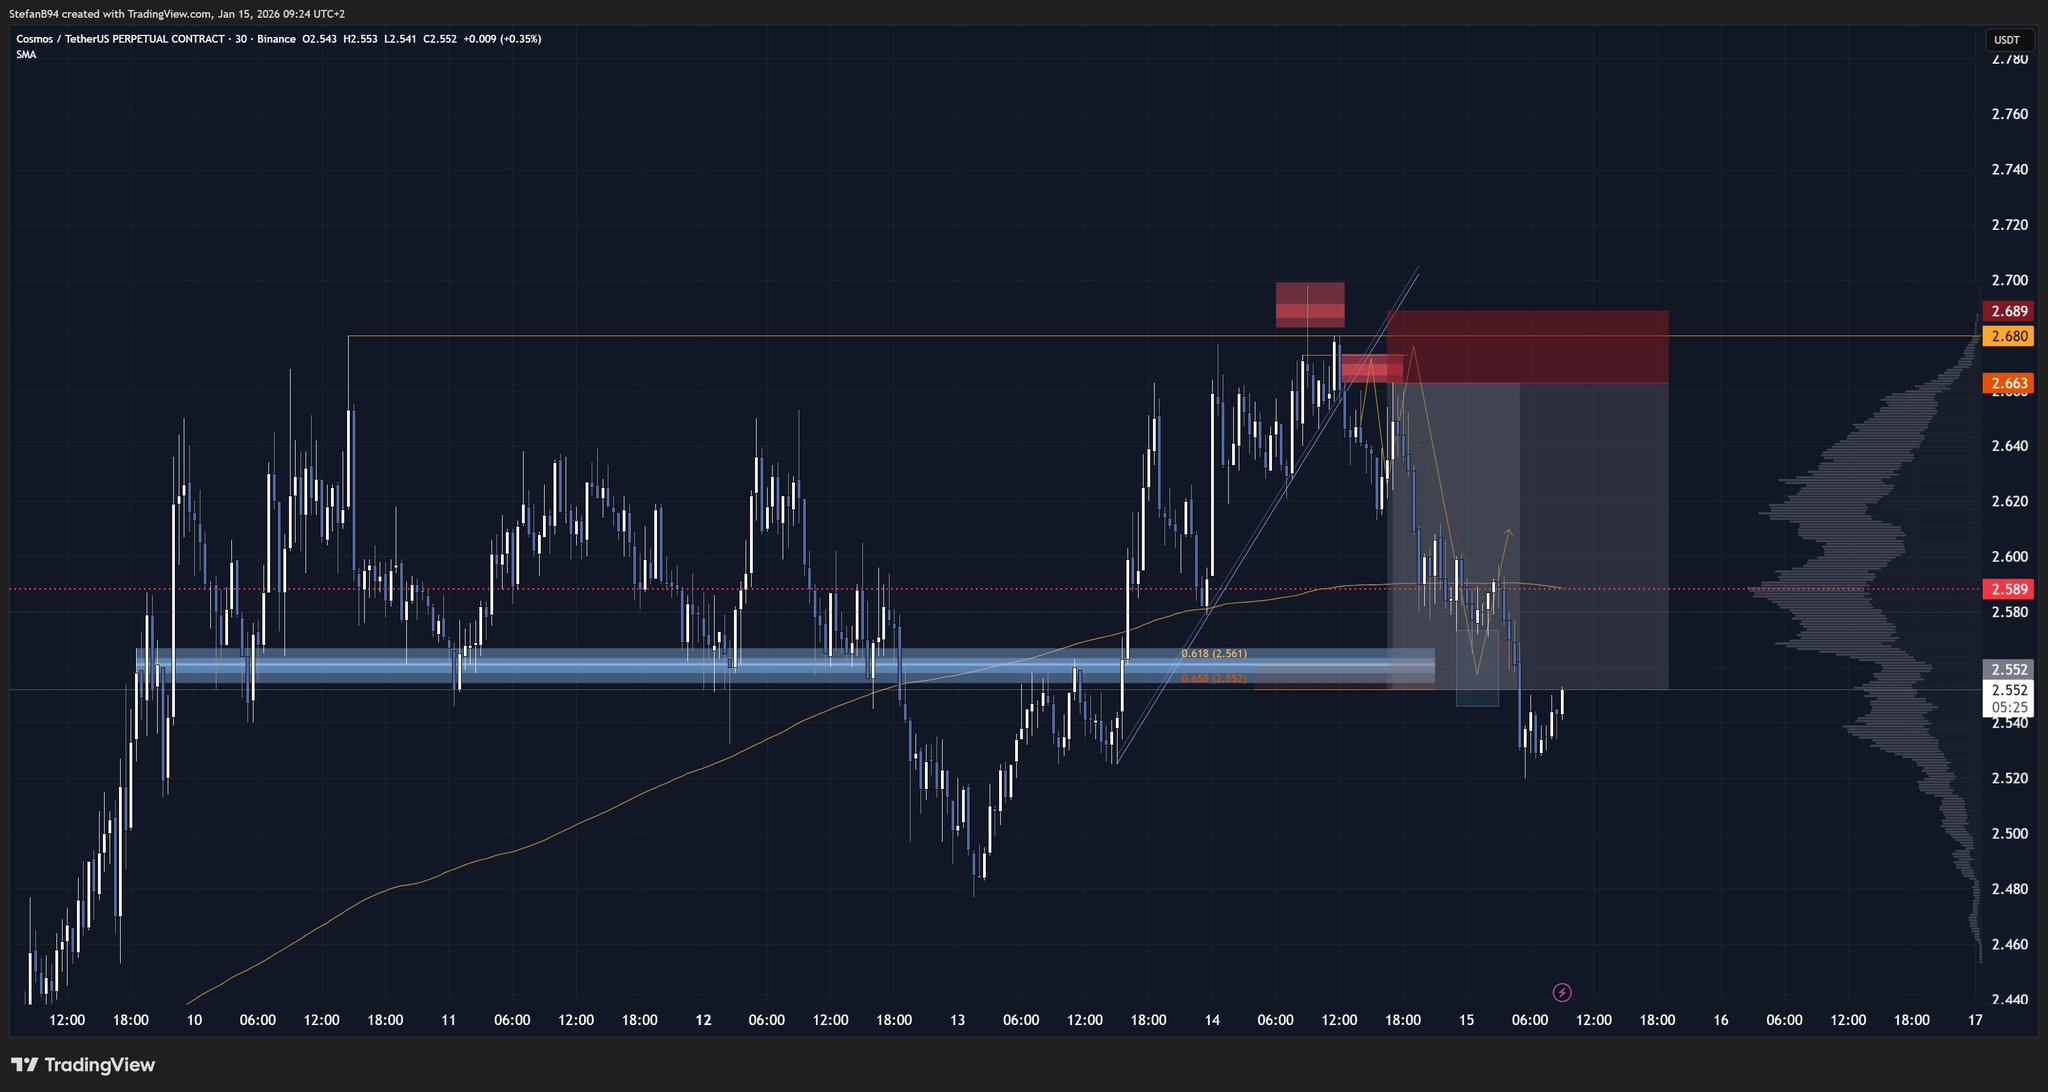Click the TradingView logo
Screen dimensions: 2048x1092
(84, 1064)
